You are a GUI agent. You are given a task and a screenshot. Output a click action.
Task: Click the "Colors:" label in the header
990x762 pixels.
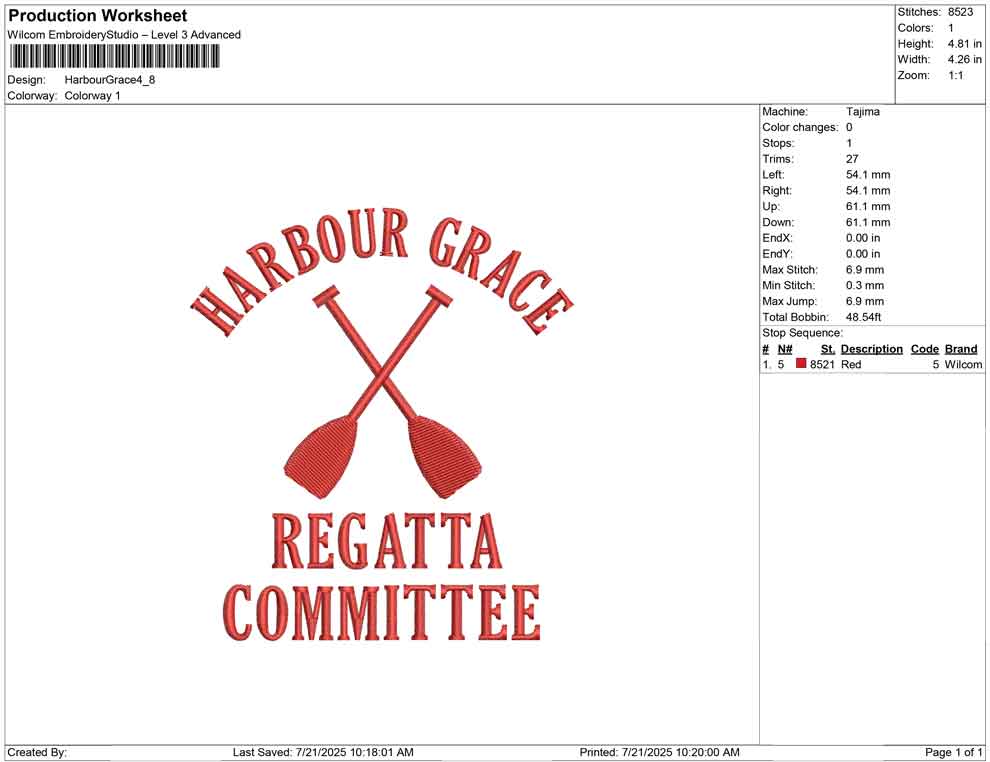coord(915,28)
